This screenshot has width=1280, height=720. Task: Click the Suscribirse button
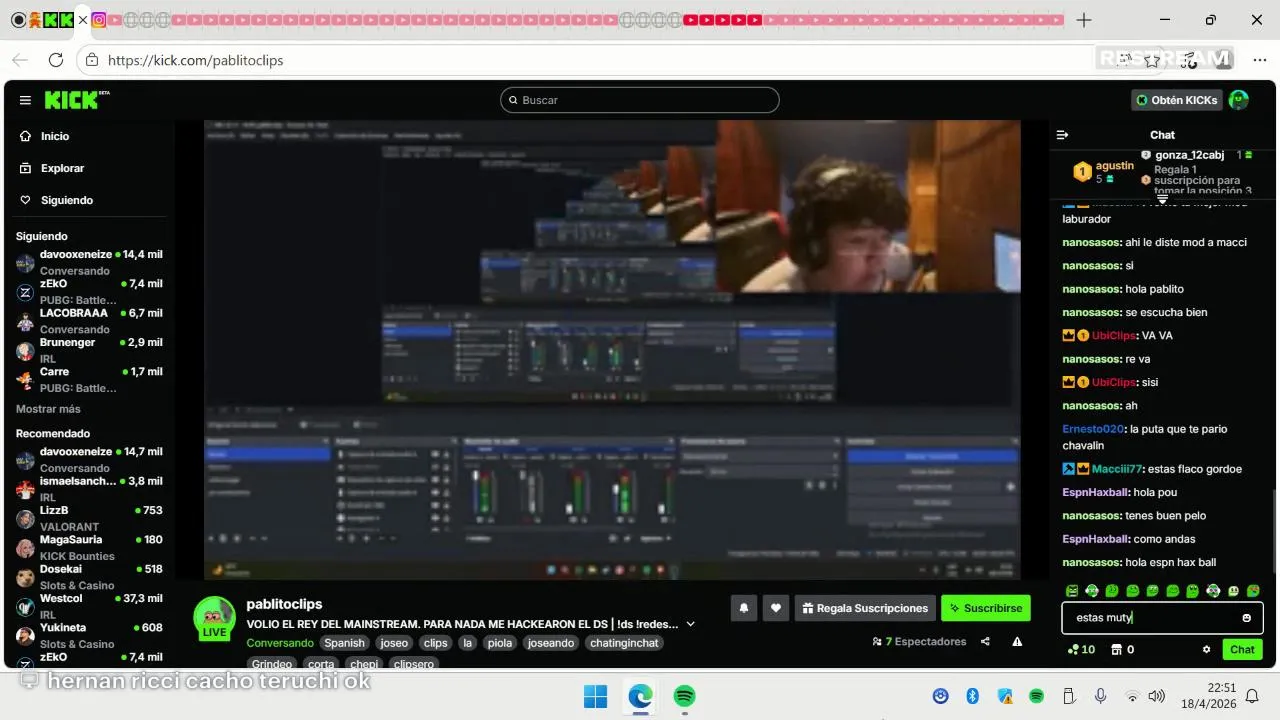pos(985,607)
